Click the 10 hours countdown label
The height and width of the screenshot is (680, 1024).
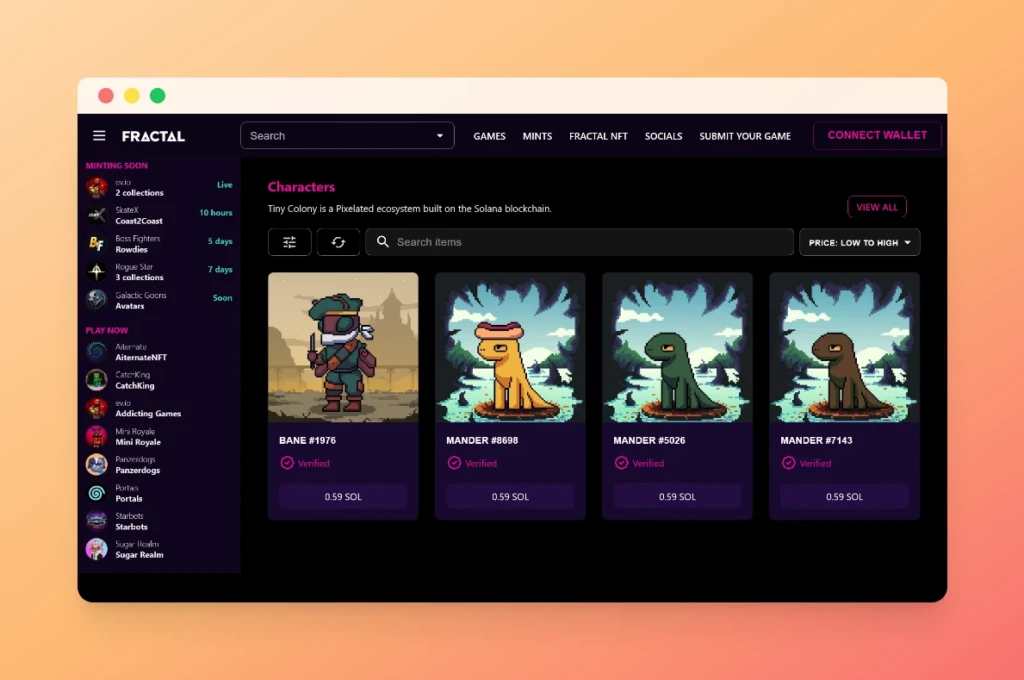click(x=216, y=213)
